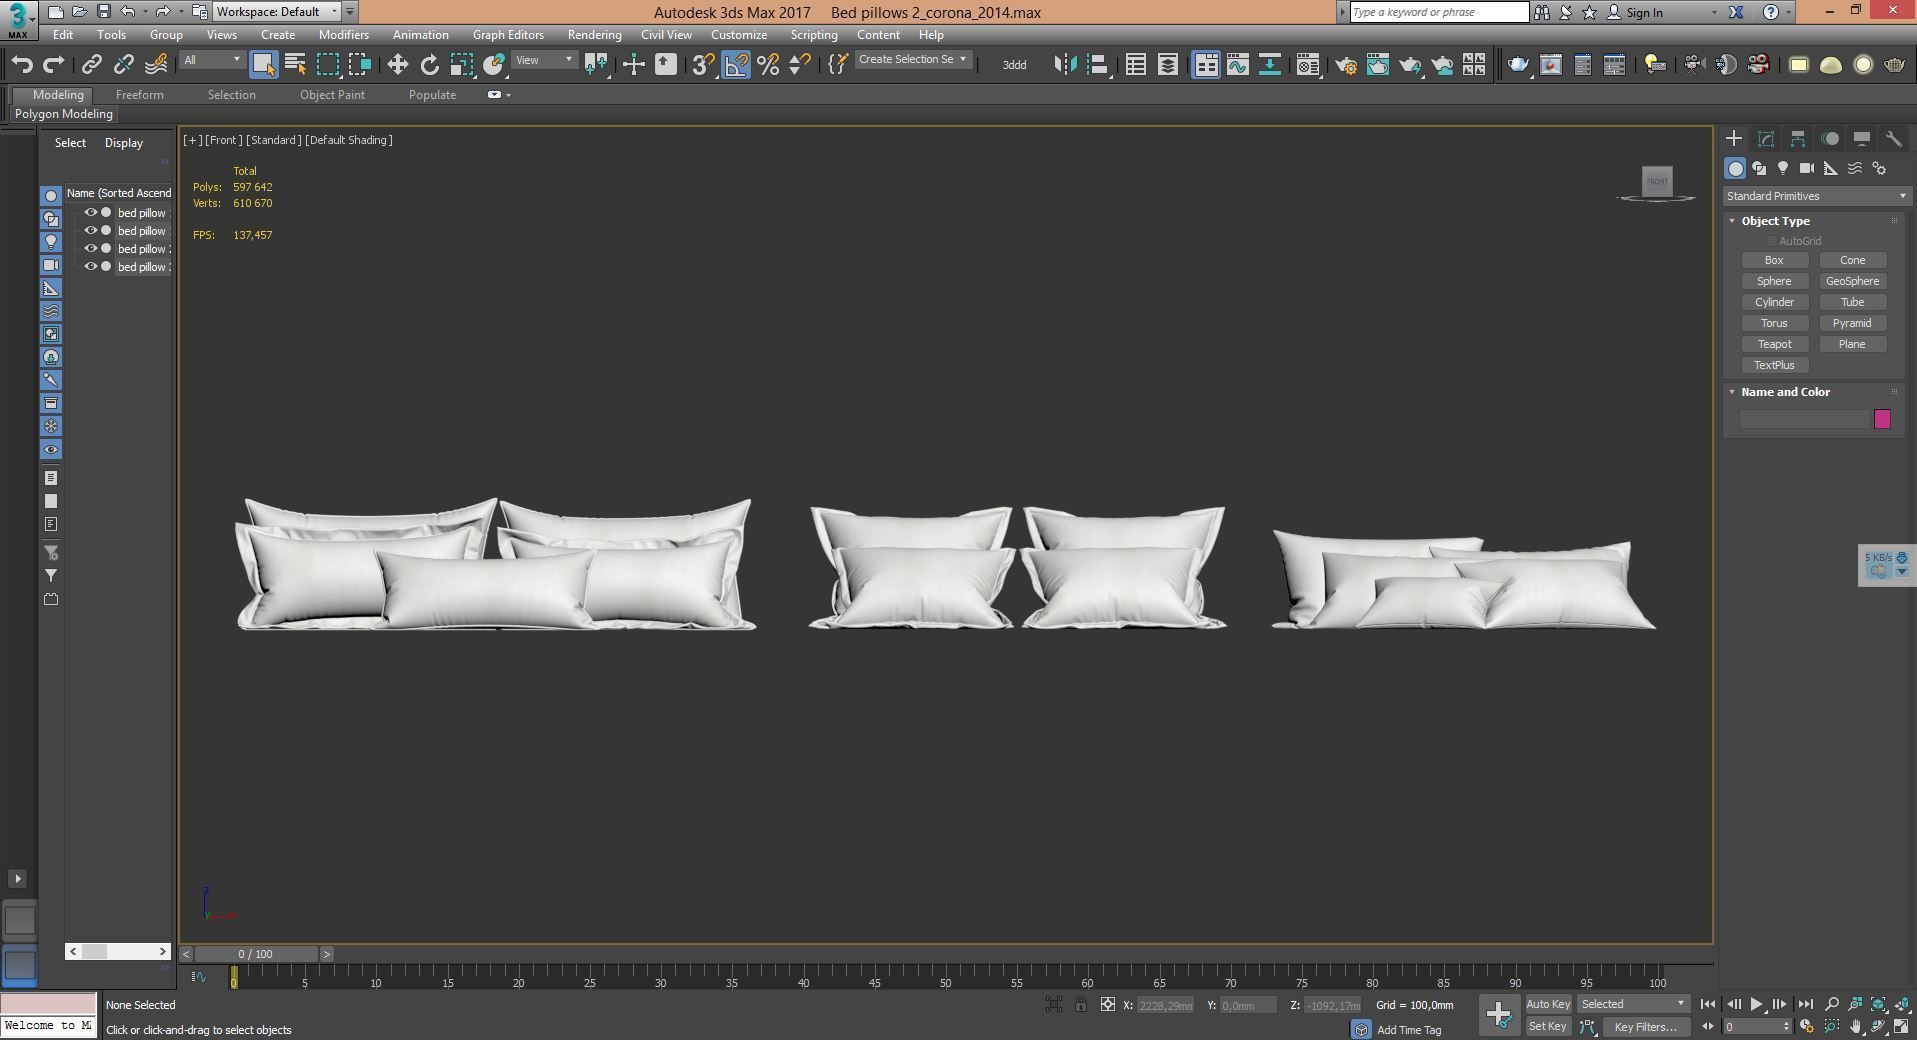Click the Add Time Tag icon

tap(1361, 1029)
